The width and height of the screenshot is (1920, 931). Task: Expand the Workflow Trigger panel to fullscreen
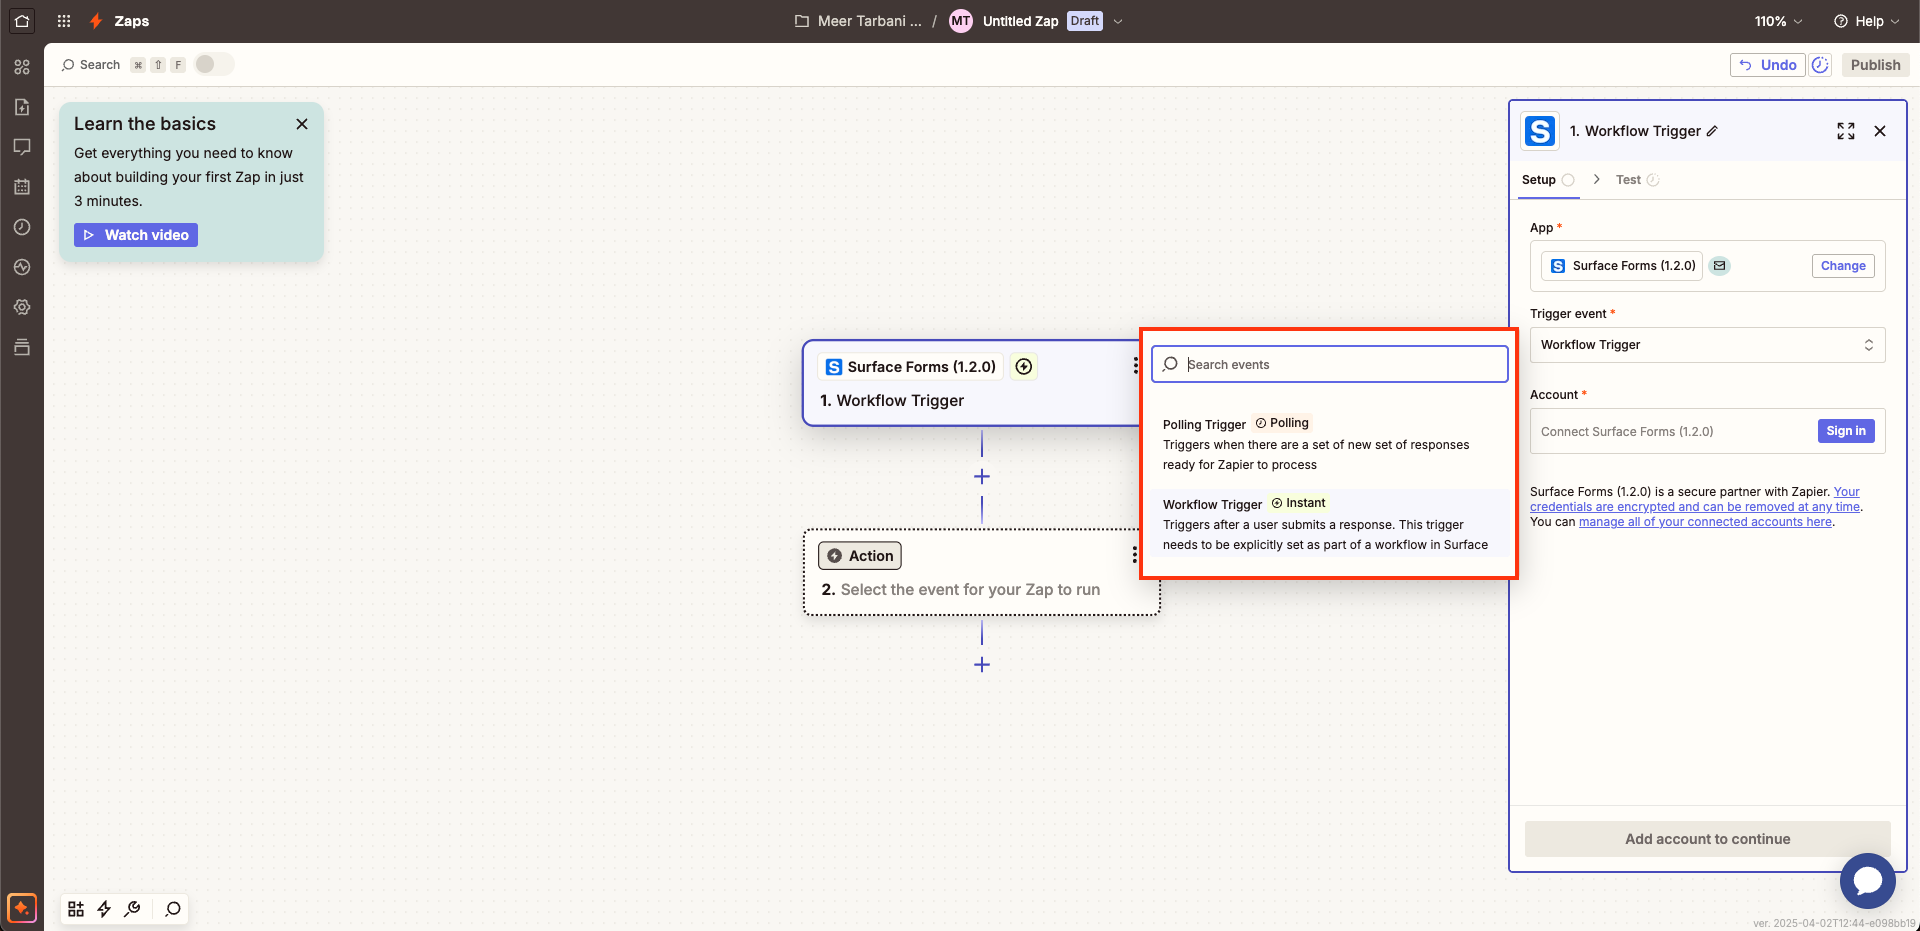pos(1846,131)
